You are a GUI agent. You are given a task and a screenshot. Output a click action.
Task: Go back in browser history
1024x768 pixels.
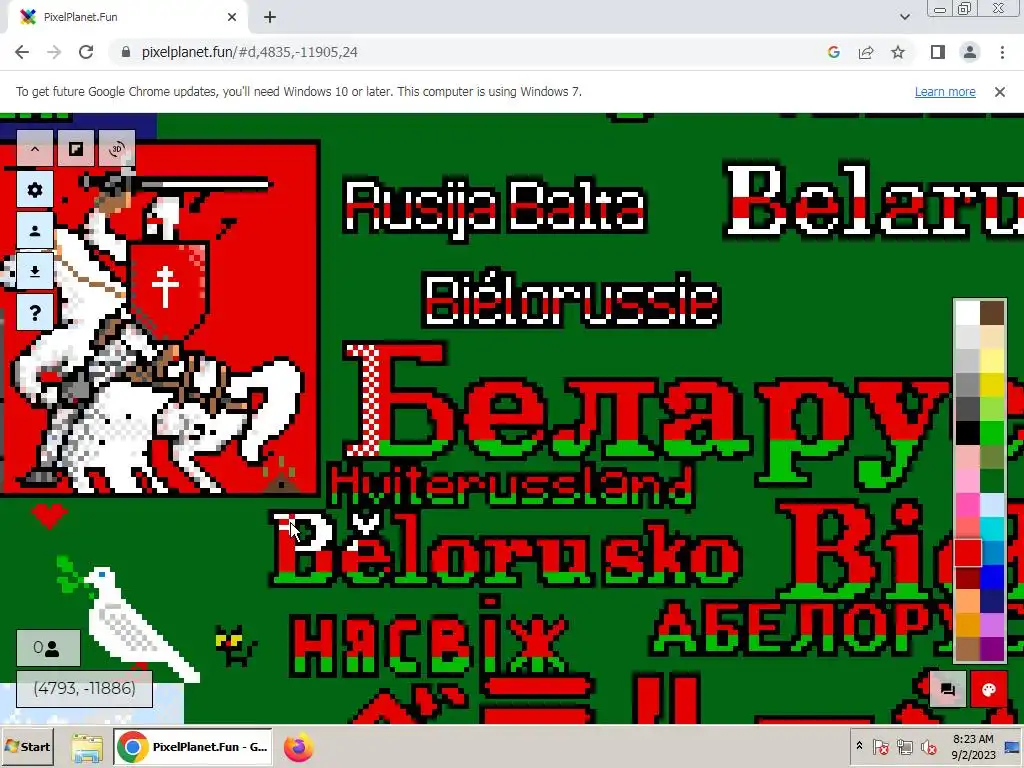click(22, 52)
